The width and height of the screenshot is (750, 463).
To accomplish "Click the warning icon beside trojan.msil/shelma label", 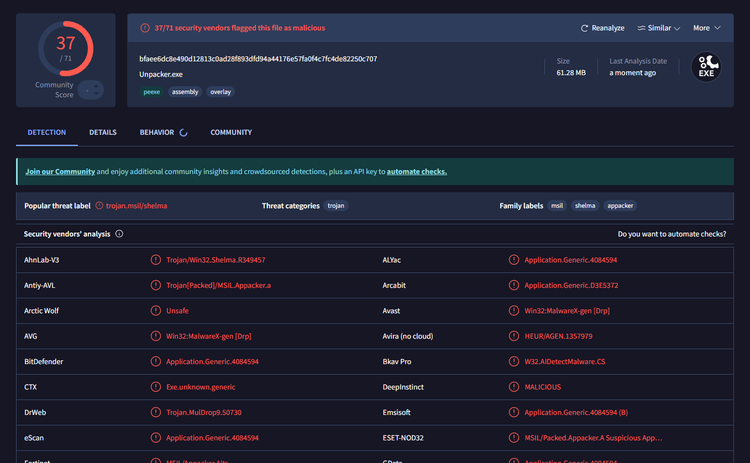I will (x=99, y=206).
